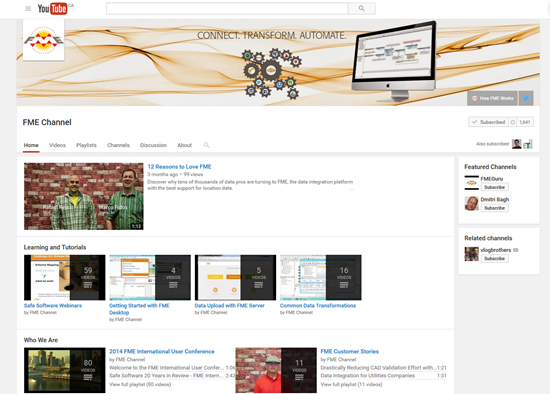Click the 1,641 subscriber count
This screenshot has height=394, width=550.
pyautogui.click(x=525, y=122)
